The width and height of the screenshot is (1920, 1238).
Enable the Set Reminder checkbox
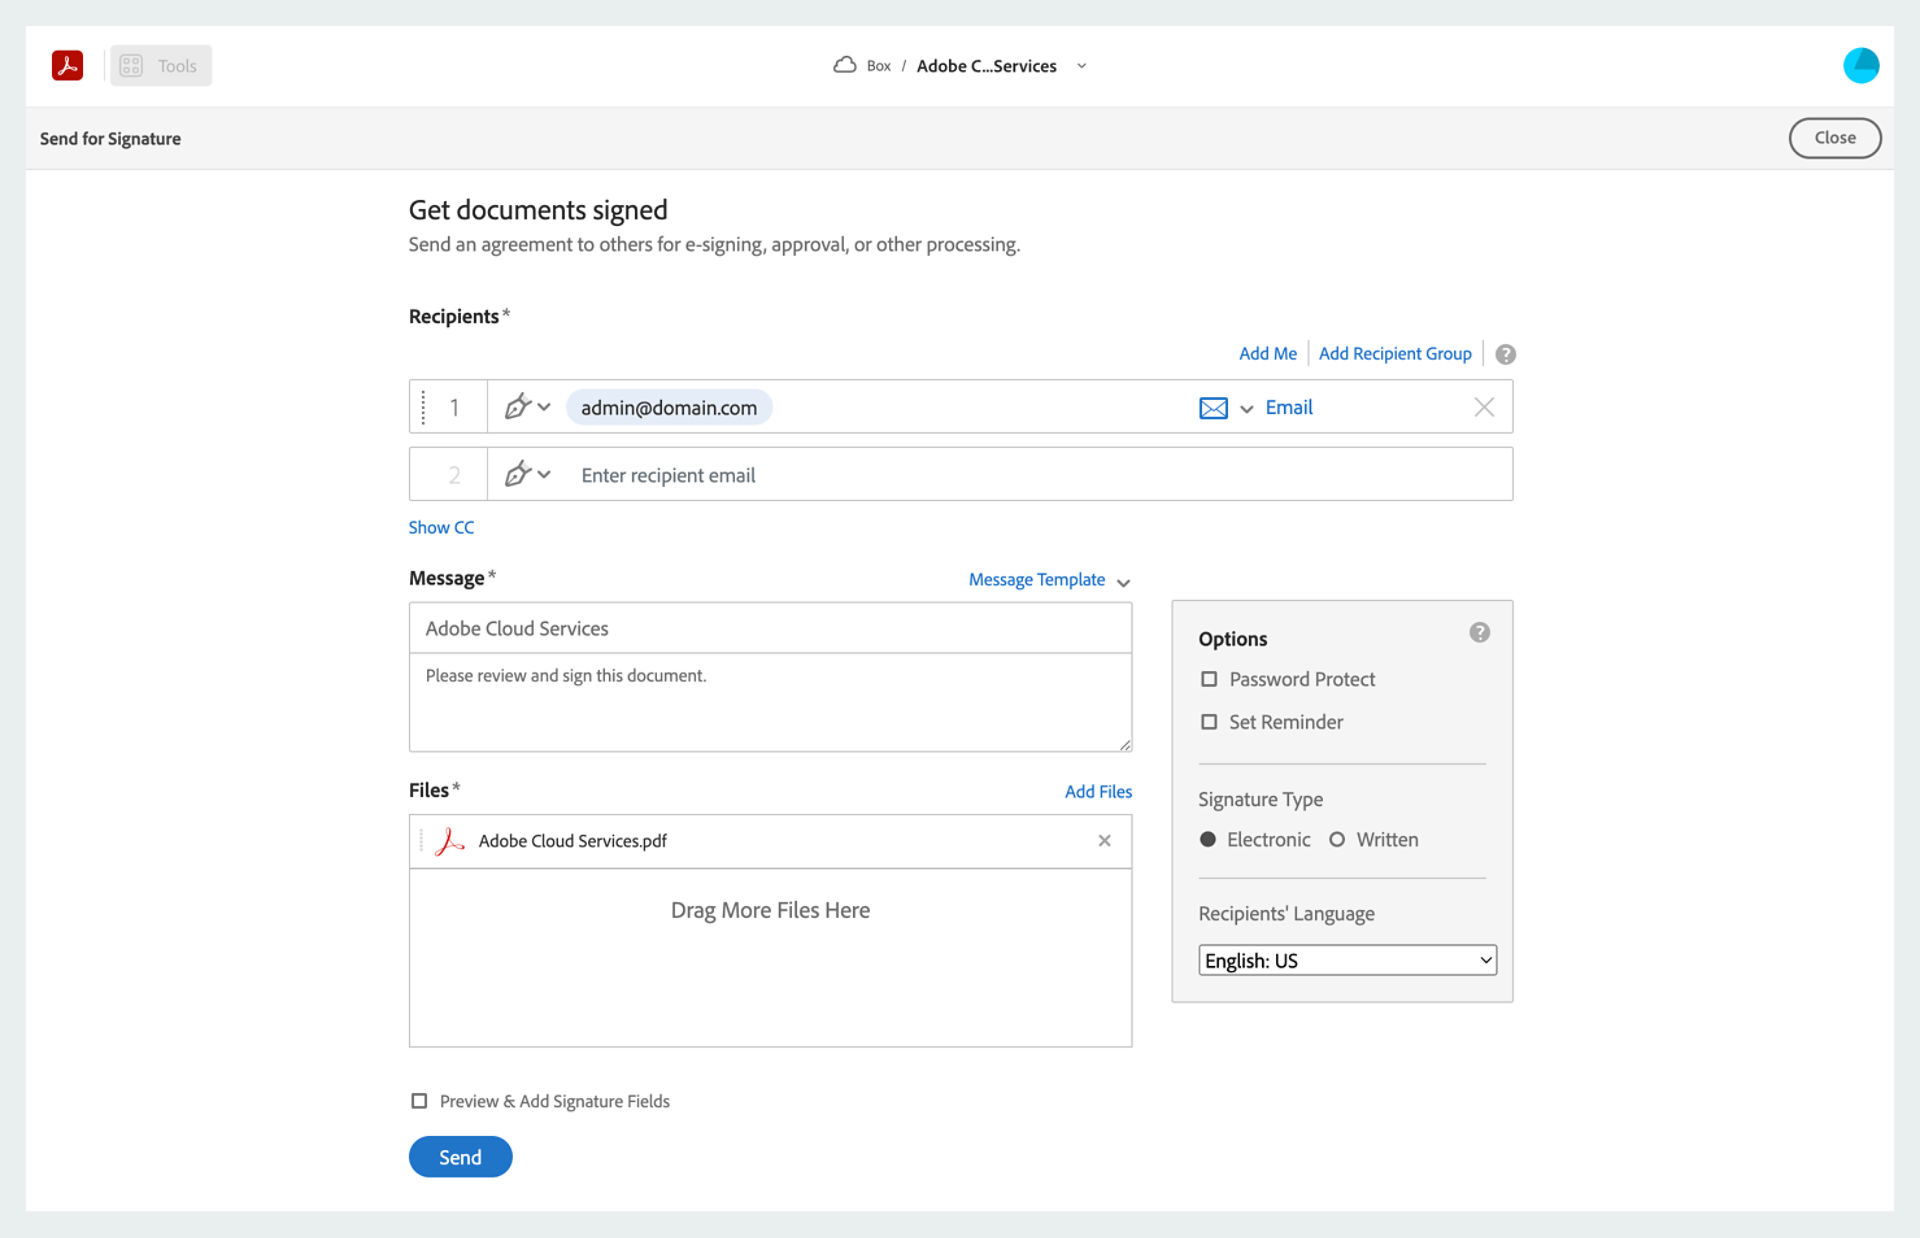tap(1208, 722)
